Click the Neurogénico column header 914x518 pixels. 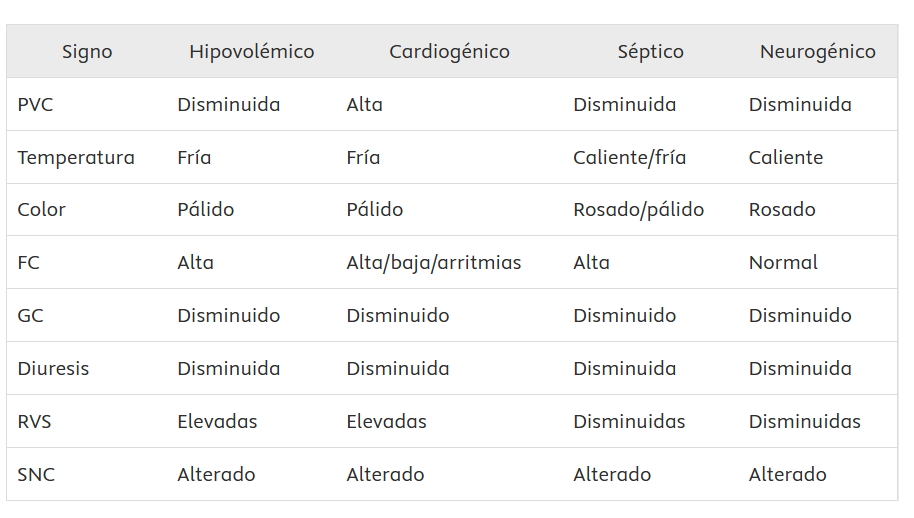pyautogui.click(x=817, y=52)
